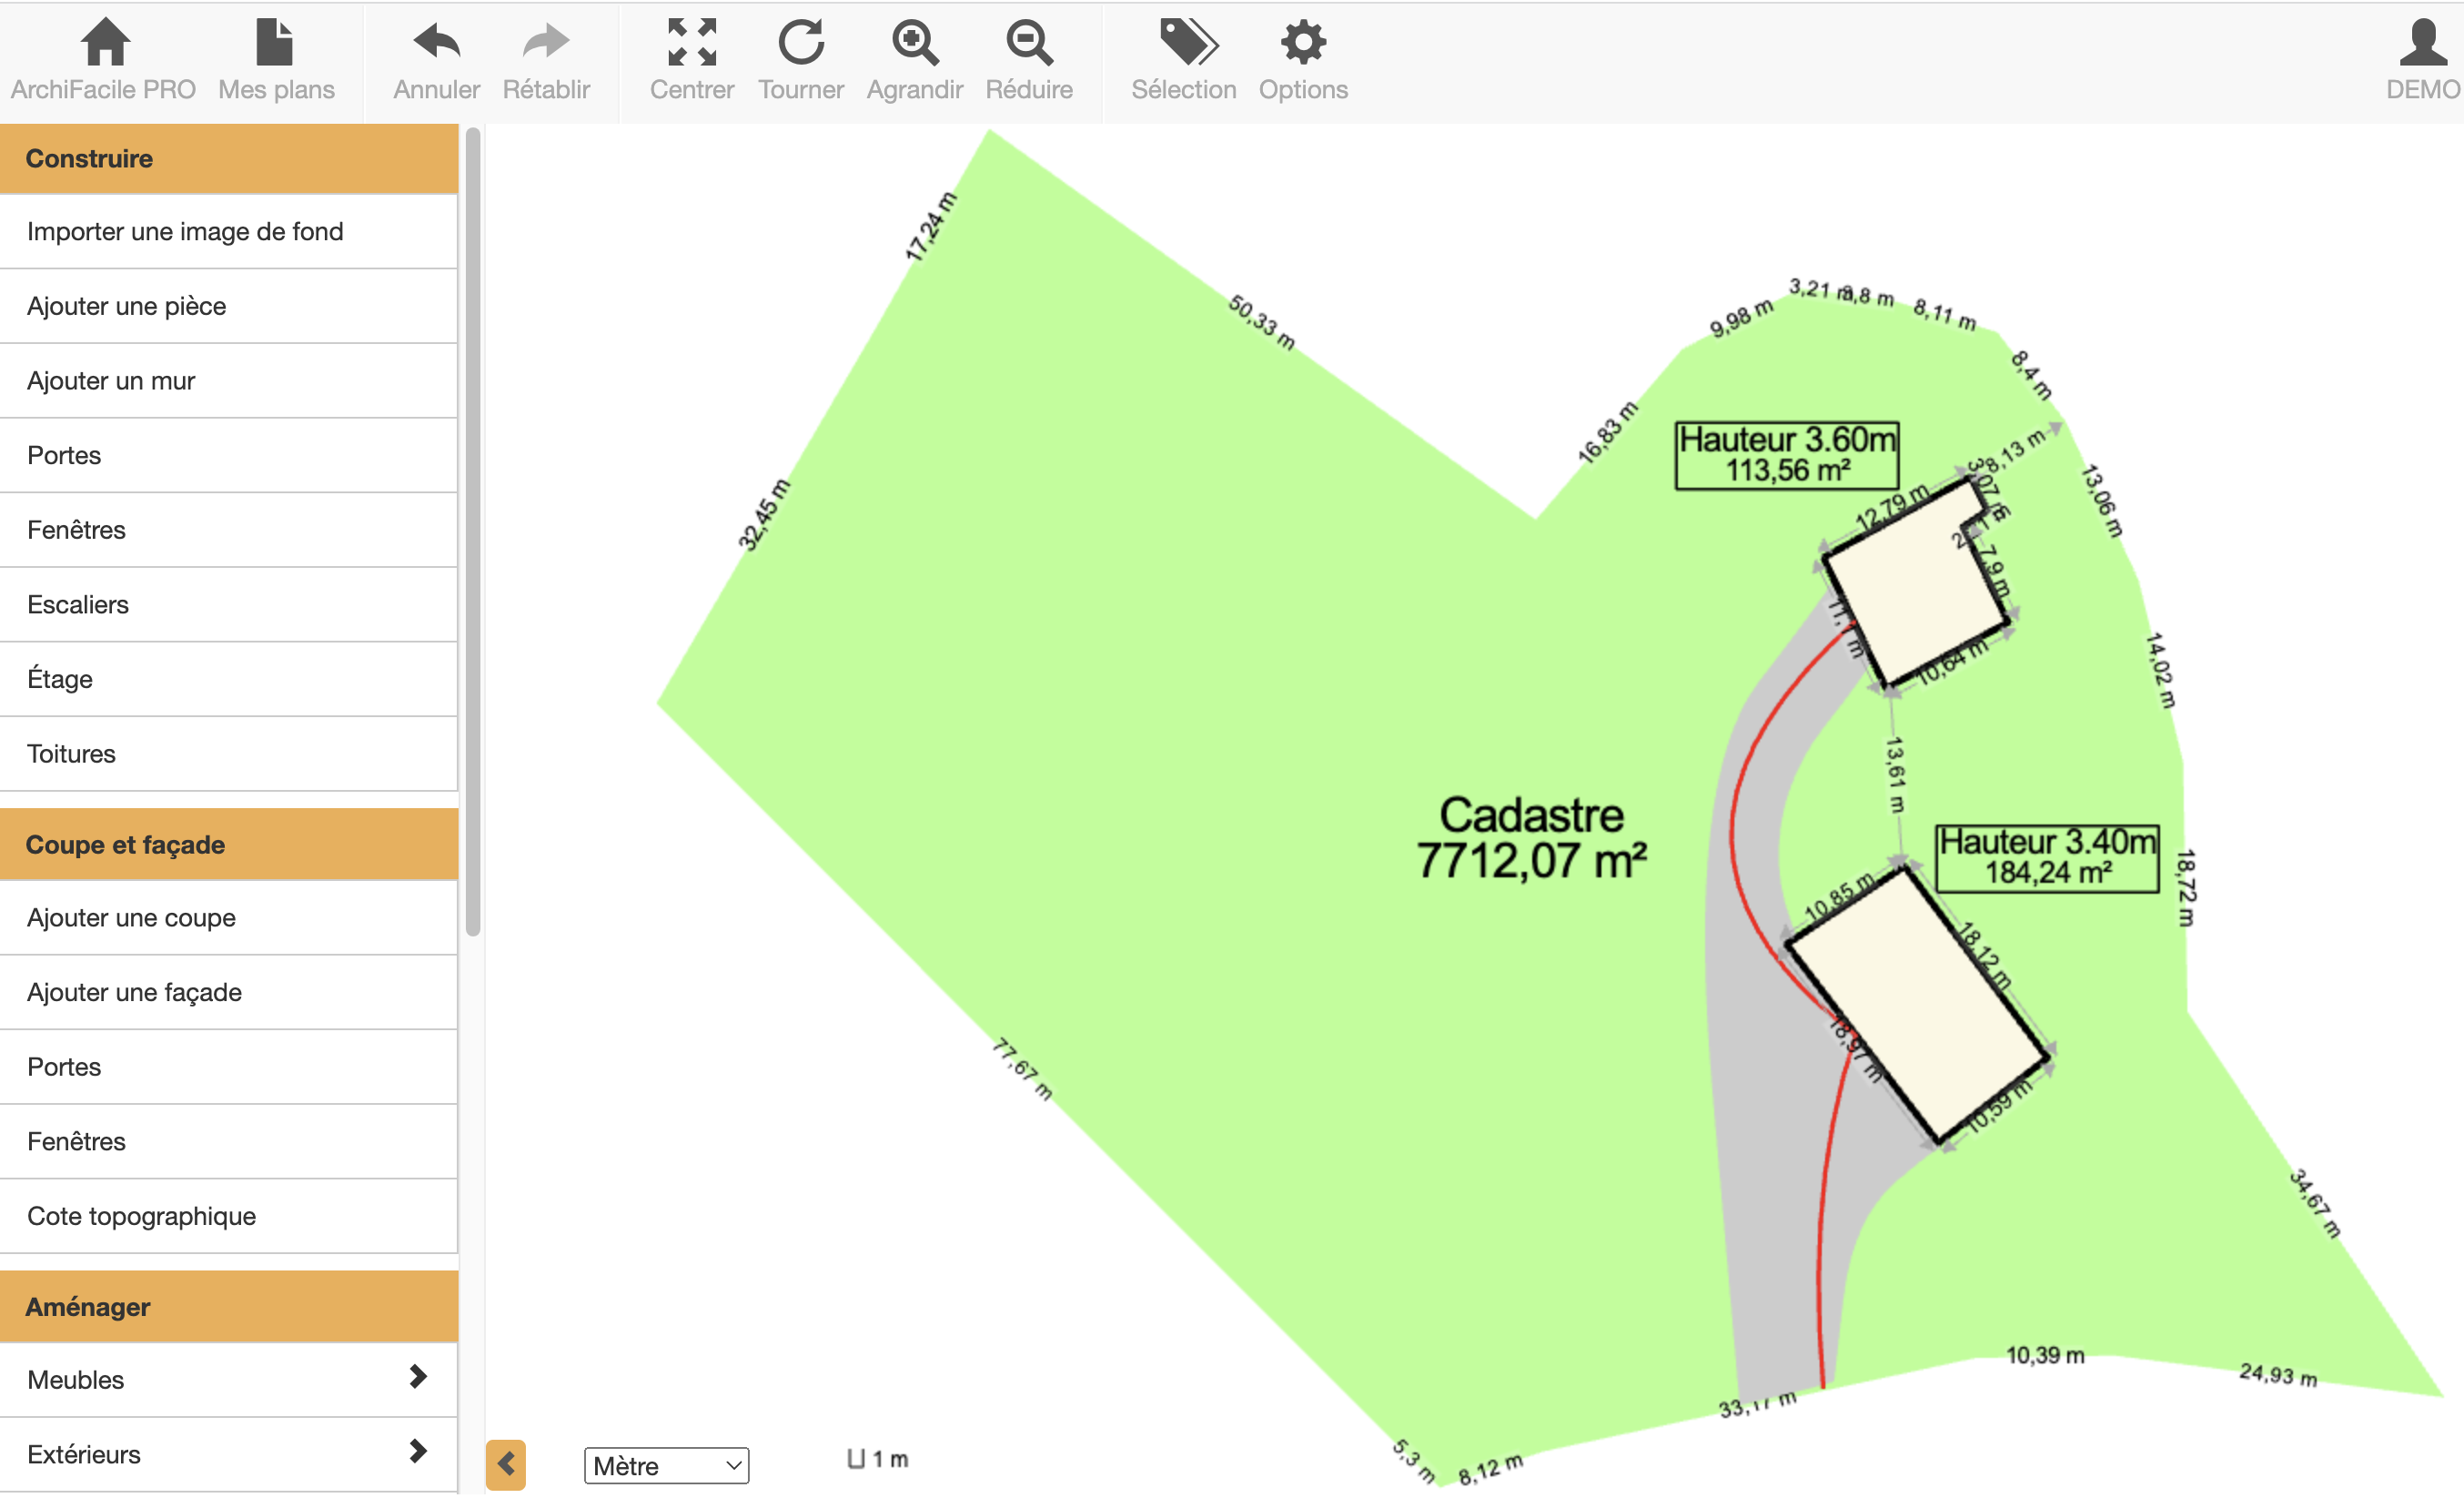Viewport: 2464px width, 1498px height.
Task: Expand the Meubles submenu arrow
Action: pos(418,1378)
